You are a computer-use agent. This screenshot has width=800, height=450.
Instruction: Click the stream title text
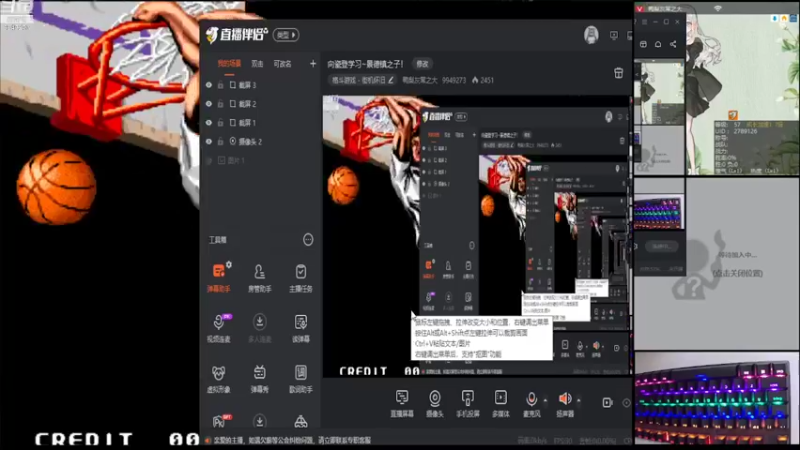[x=365, y=64]
